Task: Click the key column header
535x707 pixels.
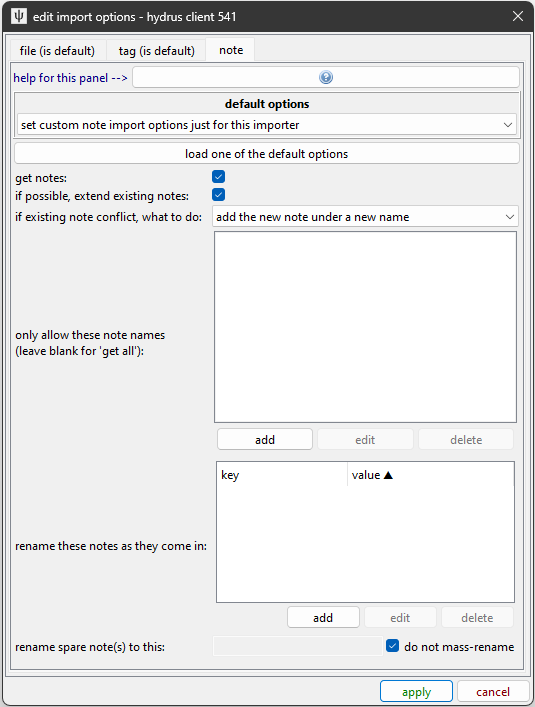Action: (282, 475)
